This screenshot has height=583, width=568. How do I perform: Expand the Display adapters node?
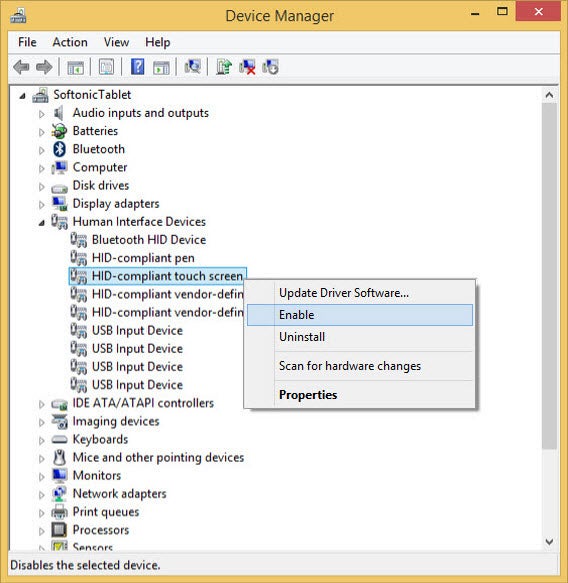[x=42, y=204]
